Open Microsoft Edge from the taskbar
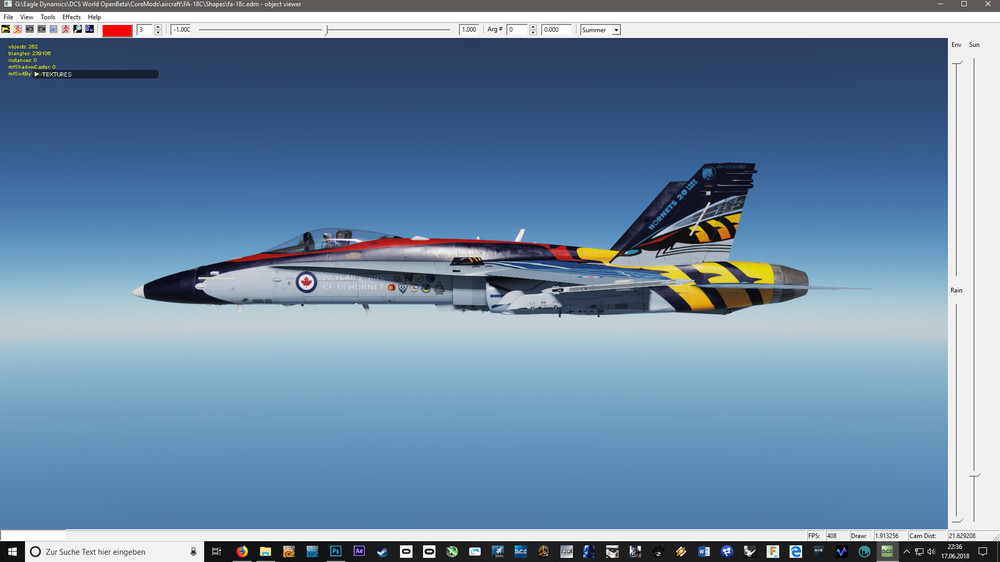Screen dimensions: 1000x562 click(x=795, y=552)
